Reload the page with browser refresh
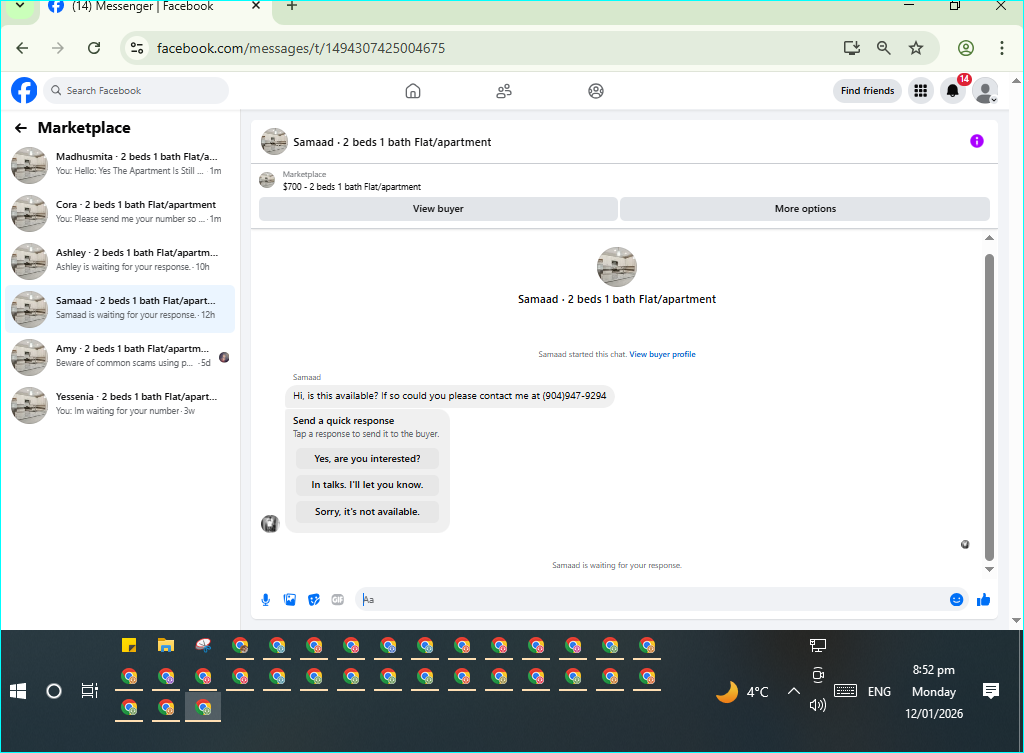The image size is (1024, 753). (x=94, y=48)
